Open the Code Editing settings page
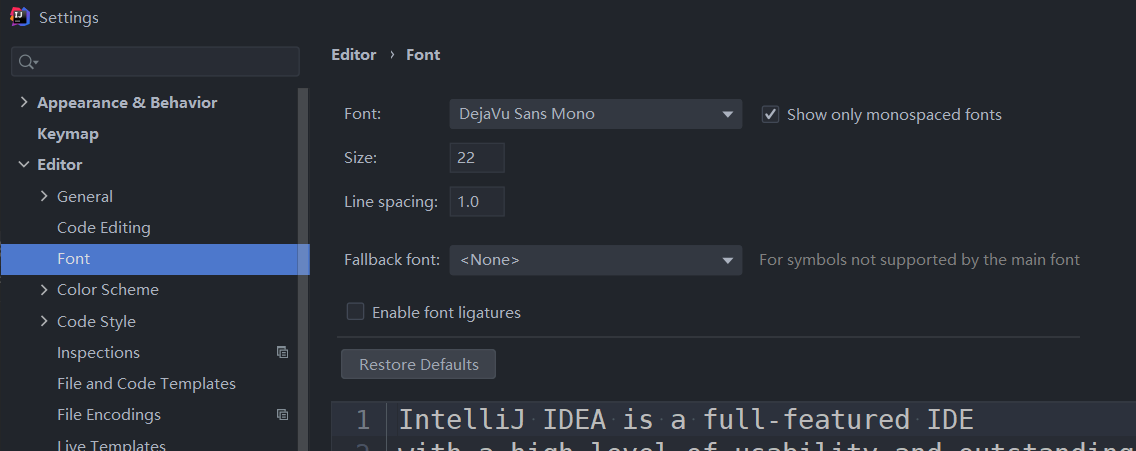Image resolution: width=1136 pixels, height=451 pixels. tap(104, 227)
